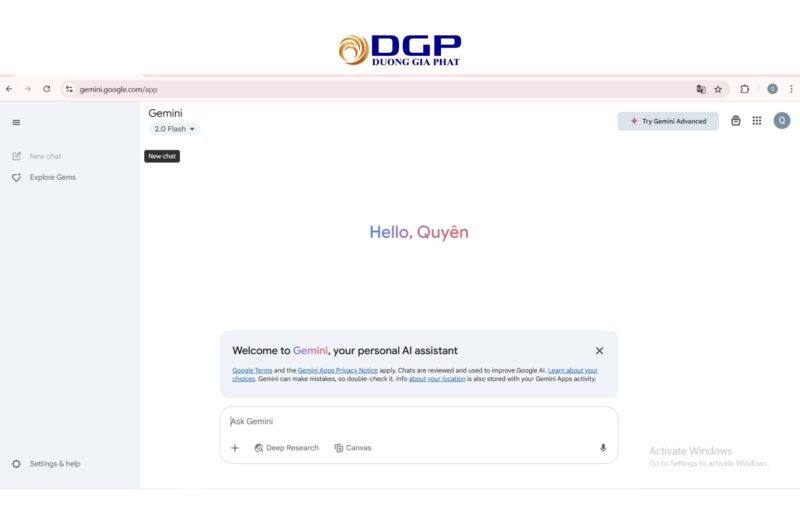Click the microphone voice input icon
Screen dimensions: 800x512
(603, 448)
